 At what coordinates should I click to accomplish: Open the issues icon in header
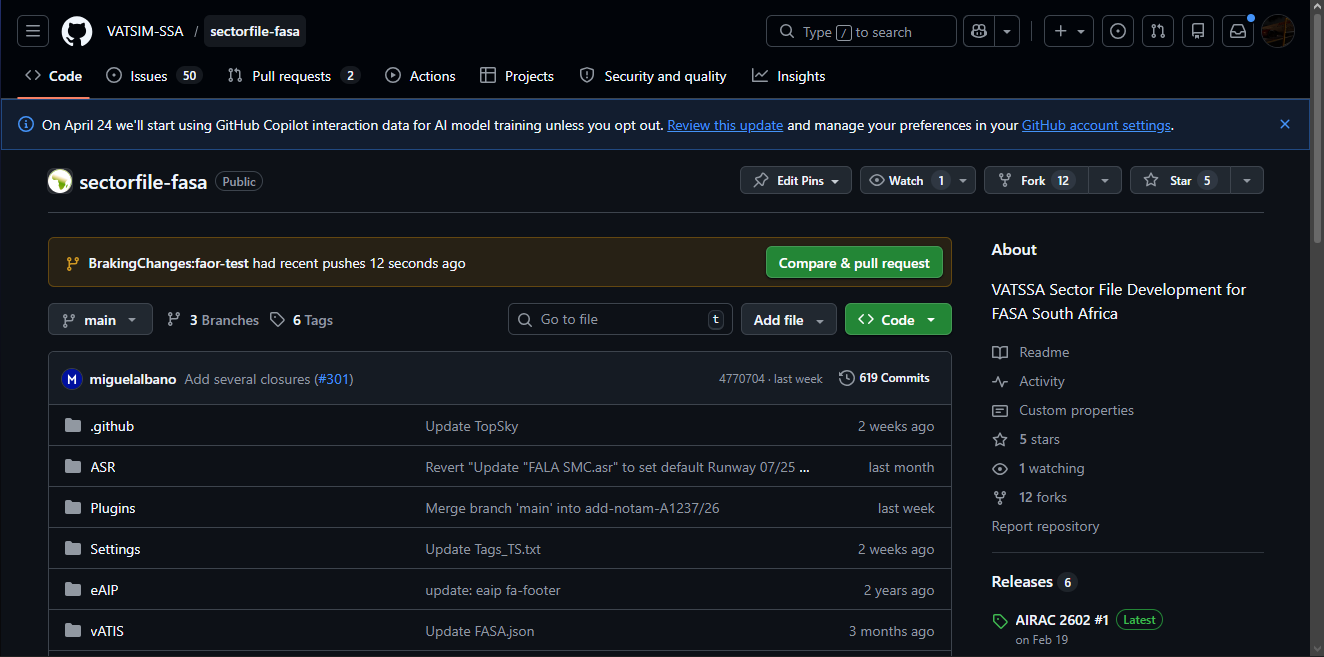[1118, 31]
